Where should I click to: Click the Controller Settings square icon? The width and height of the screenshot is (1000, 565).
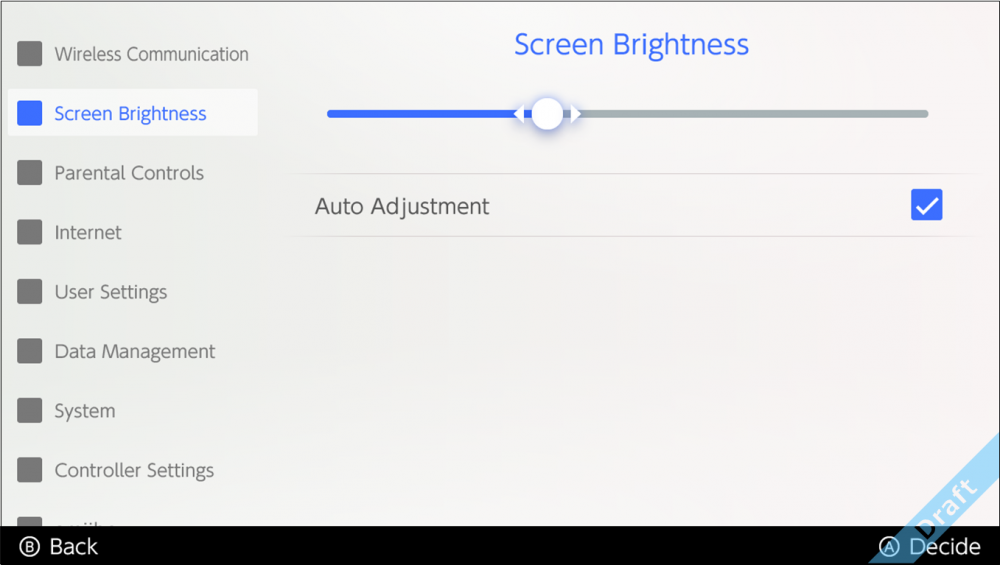click(x=30, y=470)
